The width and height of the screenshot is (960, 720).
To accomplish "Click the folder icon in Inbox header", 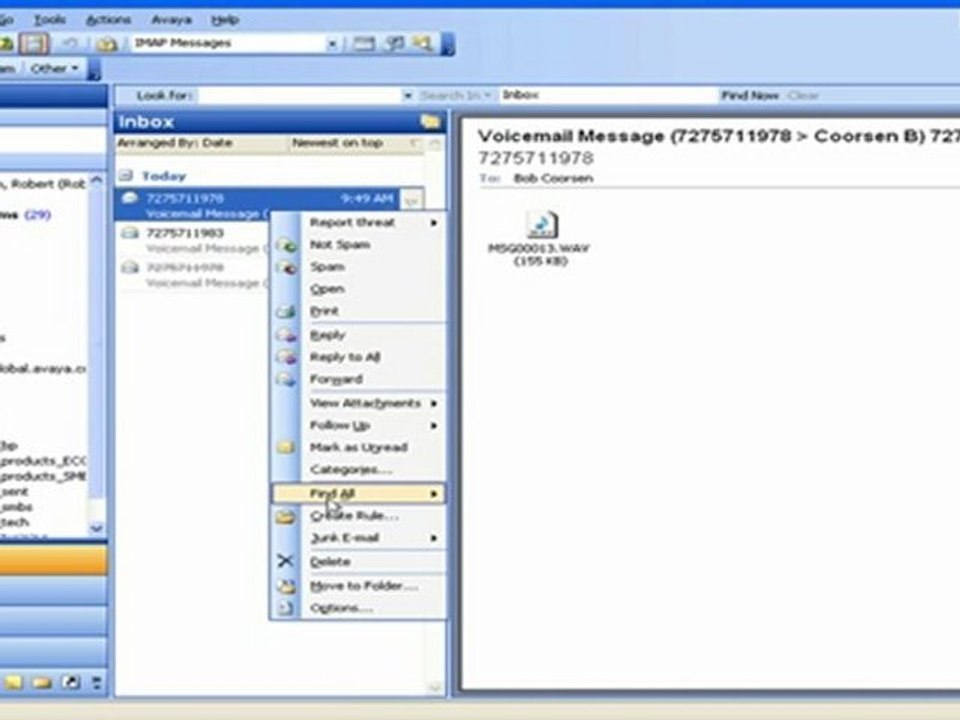I will [430, 122].
